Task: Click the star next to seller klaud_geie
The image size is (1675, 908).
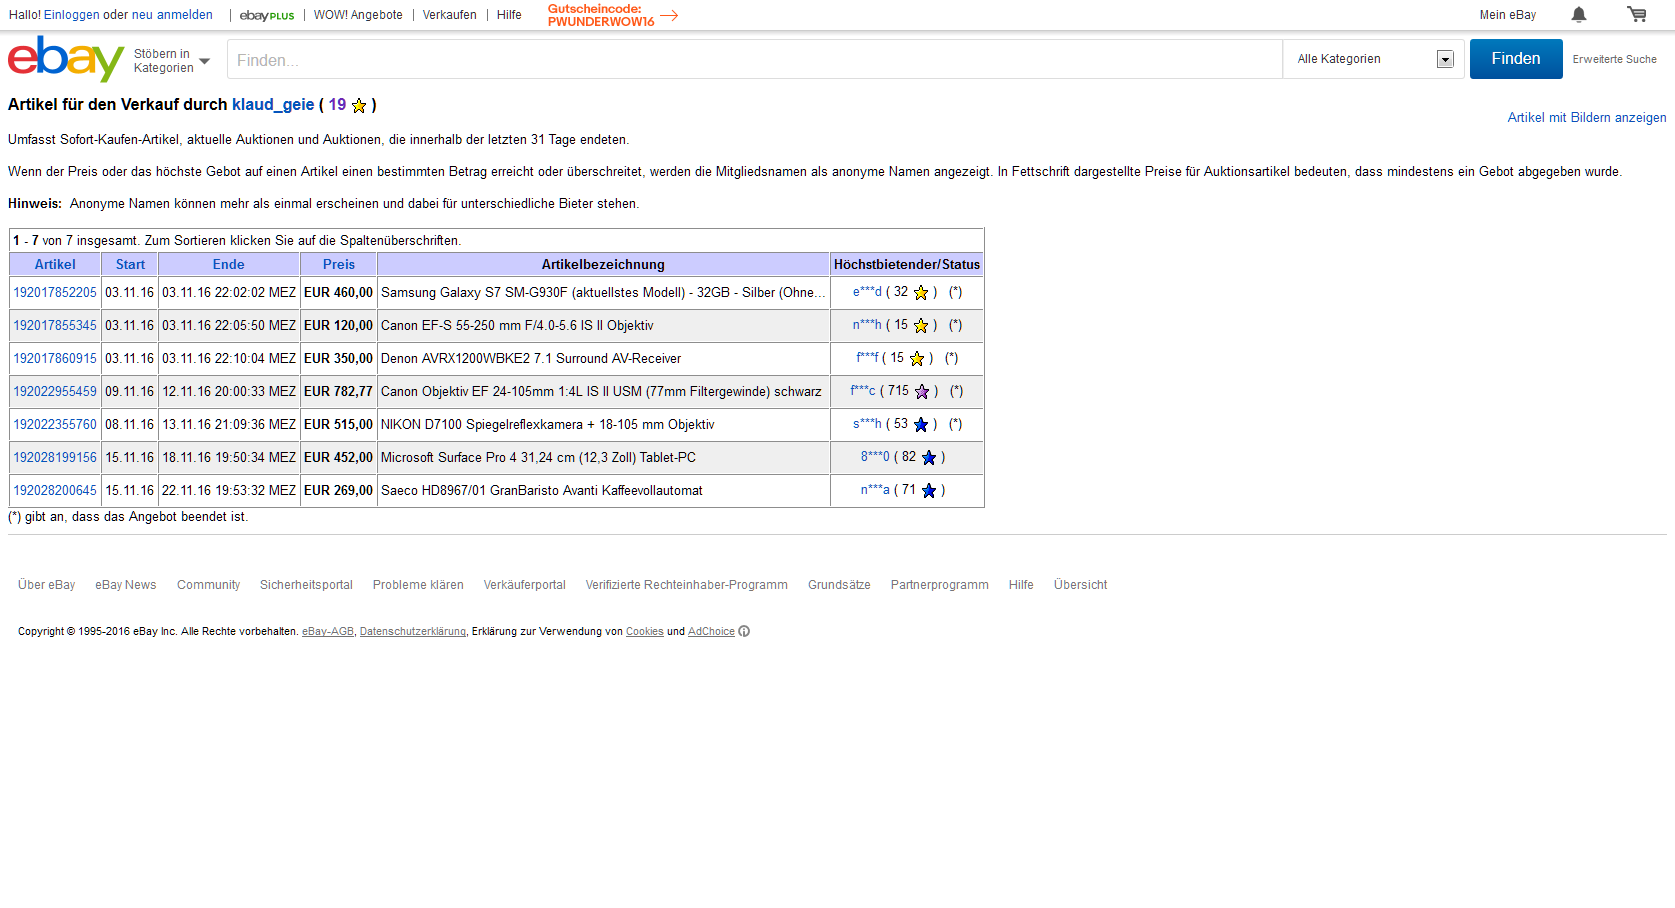Action: coord(359,105)
